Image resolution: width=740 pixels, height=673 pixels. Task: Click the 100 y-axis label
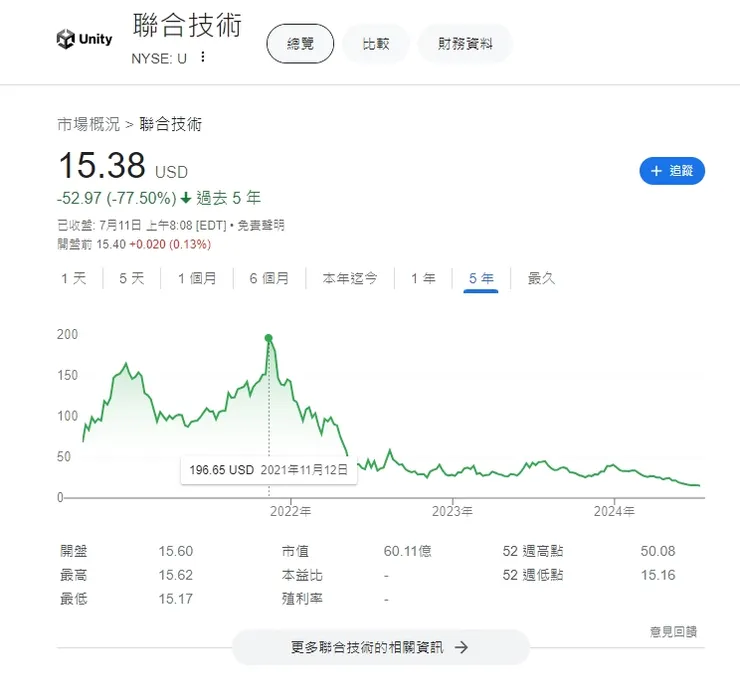pyautogui.click(x=67, y=416)
